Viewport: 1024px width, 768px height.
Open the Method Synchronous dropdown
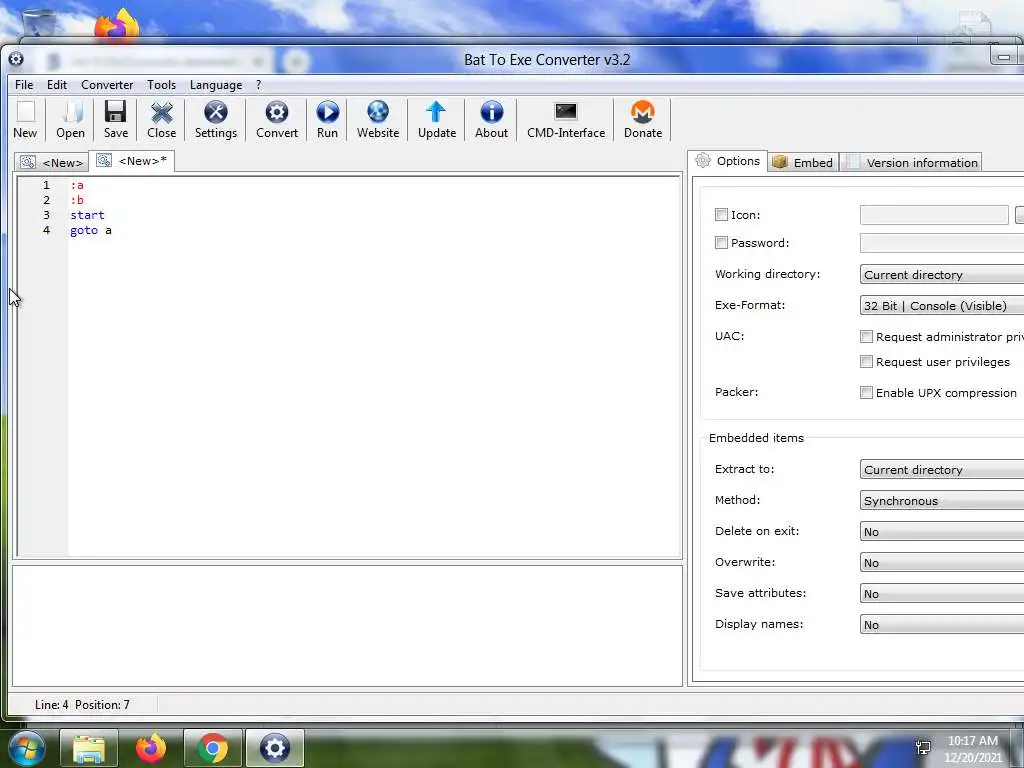tap(942, 500)
